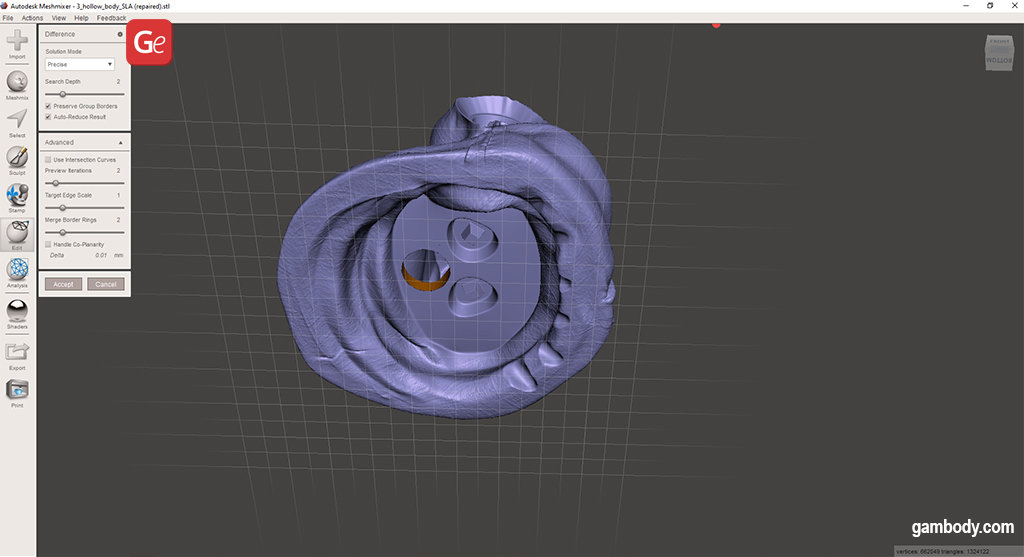Open the Shaders panel

click(x=17, y=312)
